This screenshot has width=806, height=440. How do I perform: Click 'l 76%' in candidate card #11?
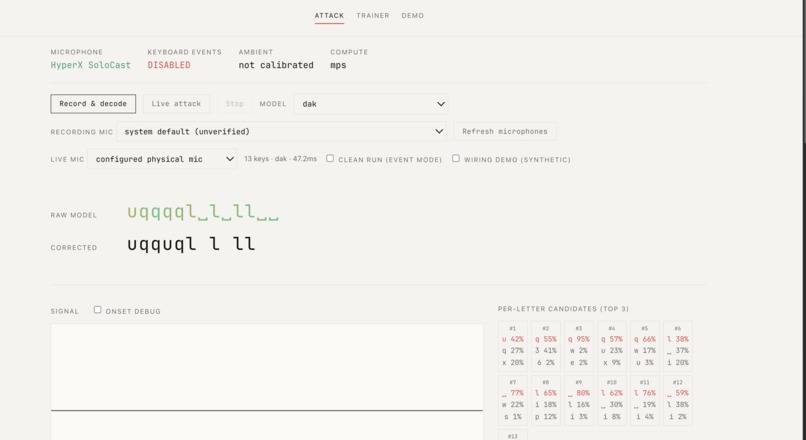click(x=645, y=393)
